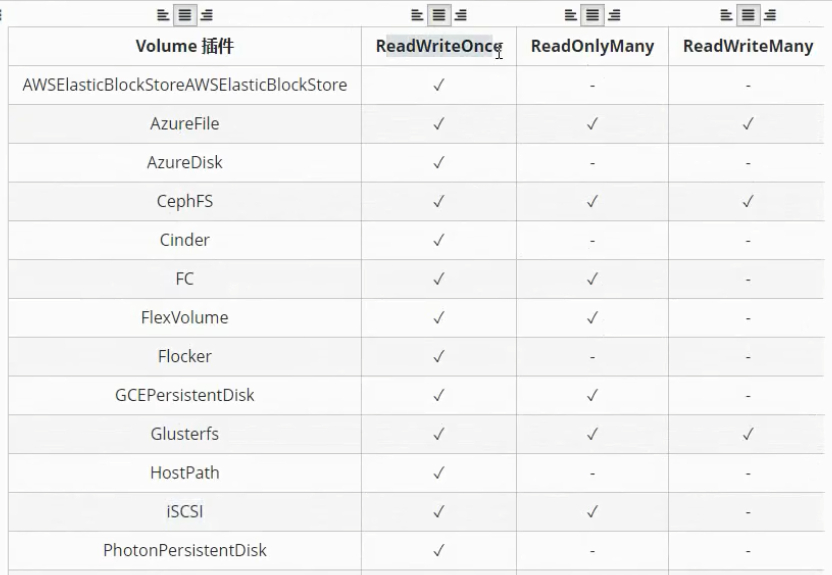Center-align the ReadOnlyMany column

pos(592,15)
